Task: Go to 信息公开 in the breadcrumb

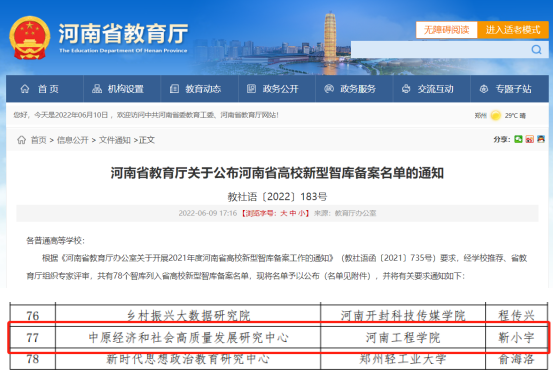Action: pos(73,140)
